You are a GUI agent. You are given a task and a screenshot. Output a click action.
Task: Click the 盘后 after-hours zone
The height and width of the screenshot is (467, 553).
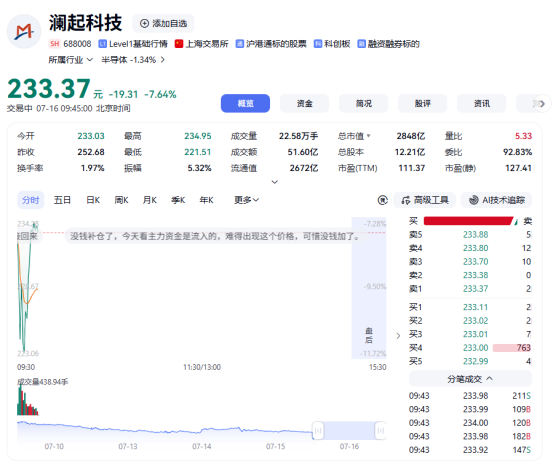(x=369, y=288)
